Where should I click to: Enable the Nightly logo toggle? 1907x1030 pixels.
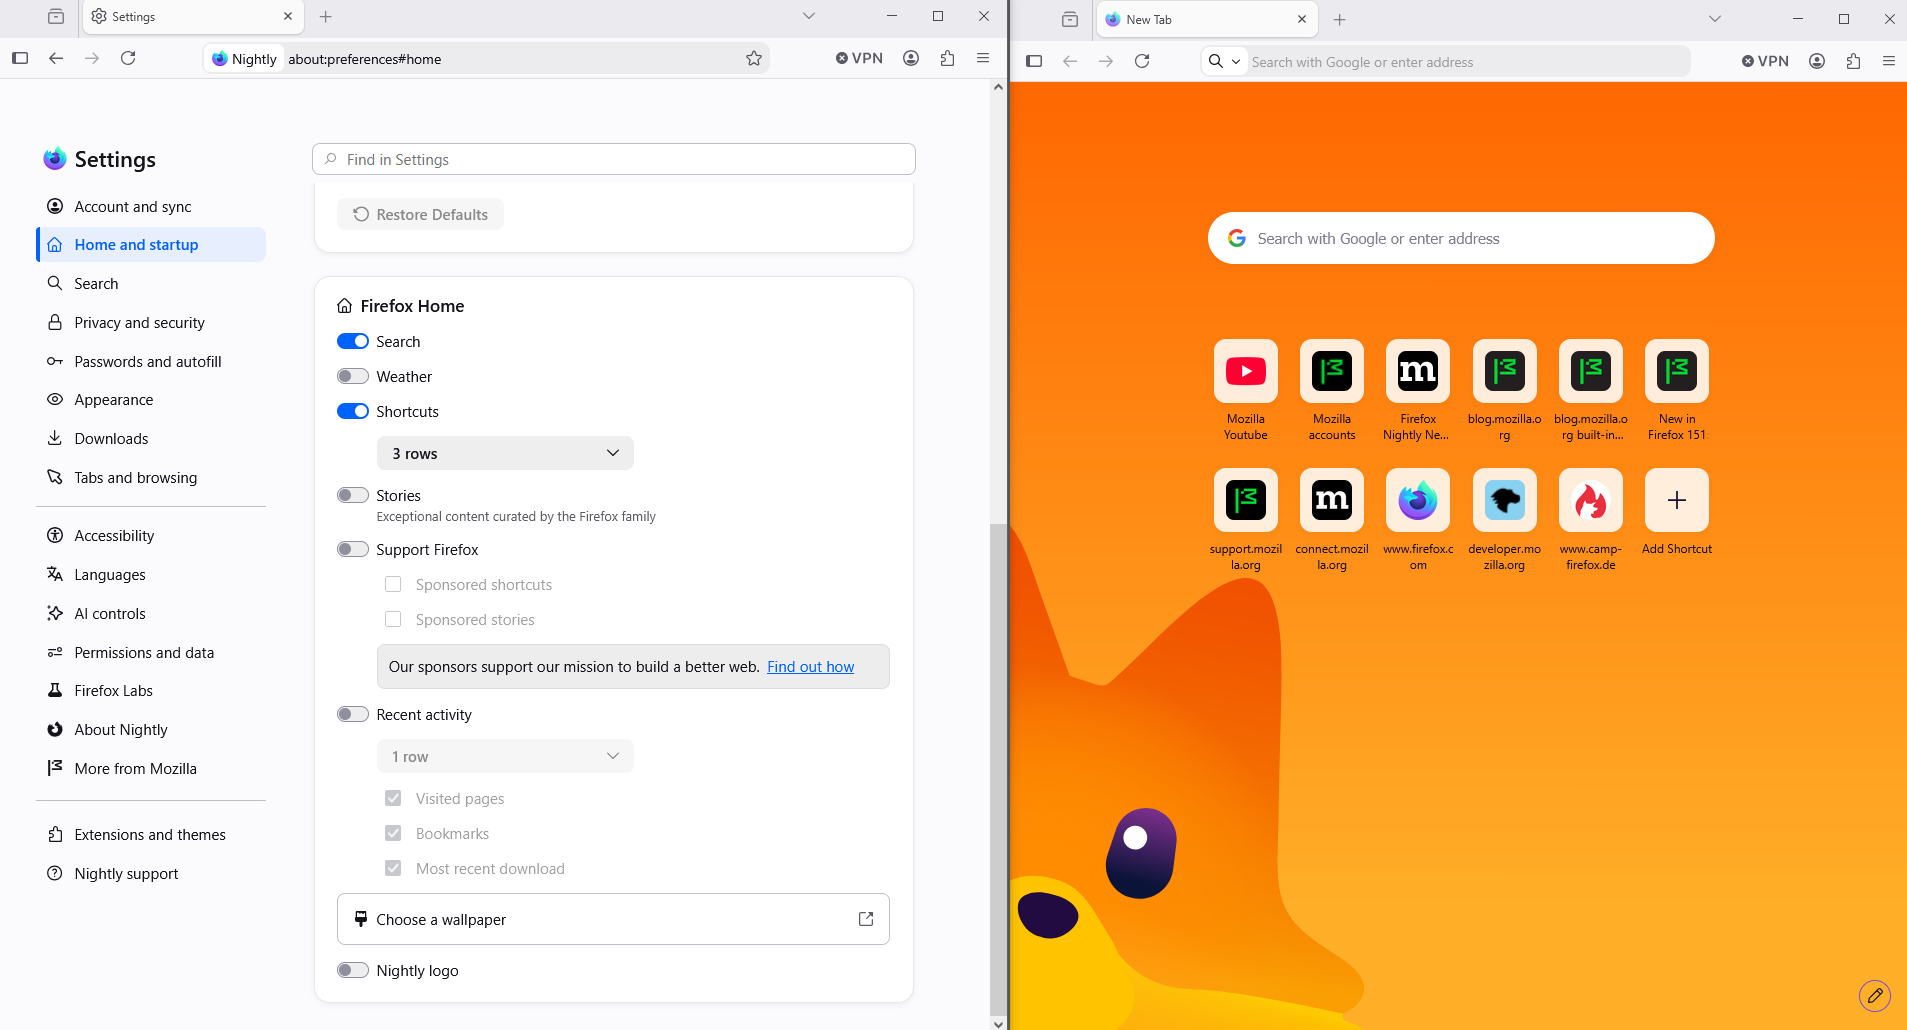[x=353, y=971]
